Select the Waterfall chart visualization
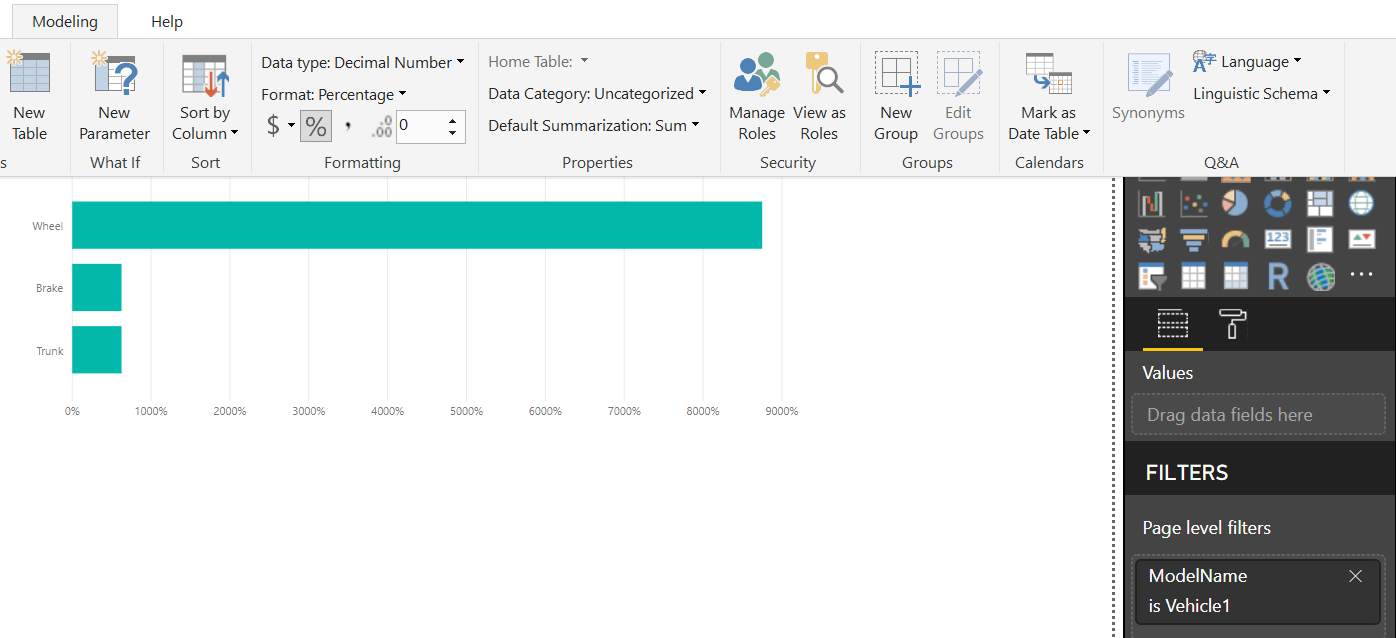The height and width of the screenshot is (638, 1396). click(1151, 203)
